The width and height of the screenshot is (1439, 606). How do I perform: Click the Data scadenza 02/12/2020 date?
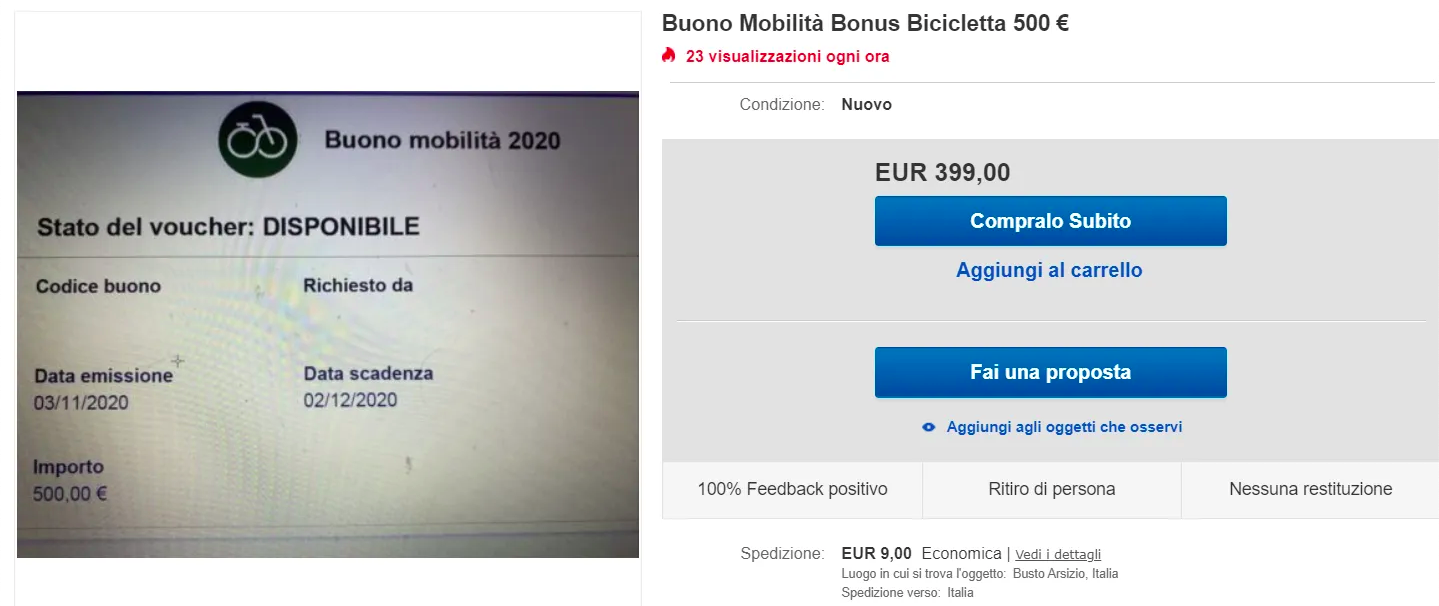tap(351, 400)
